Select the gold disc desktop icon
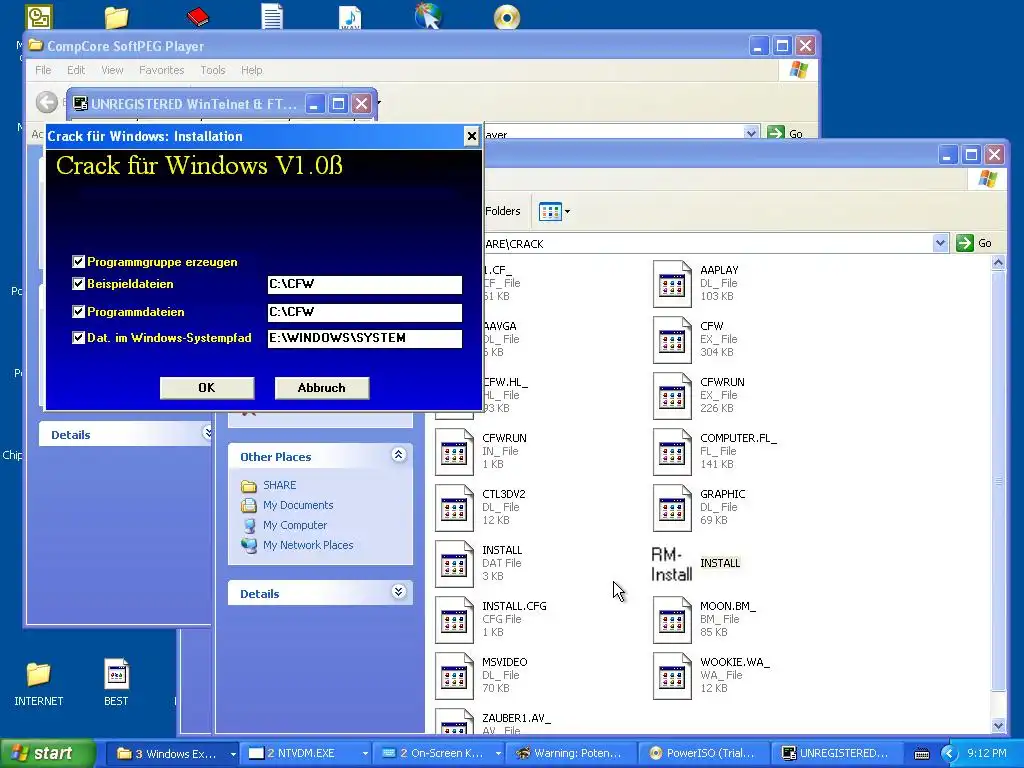 (x=507, y=17)
